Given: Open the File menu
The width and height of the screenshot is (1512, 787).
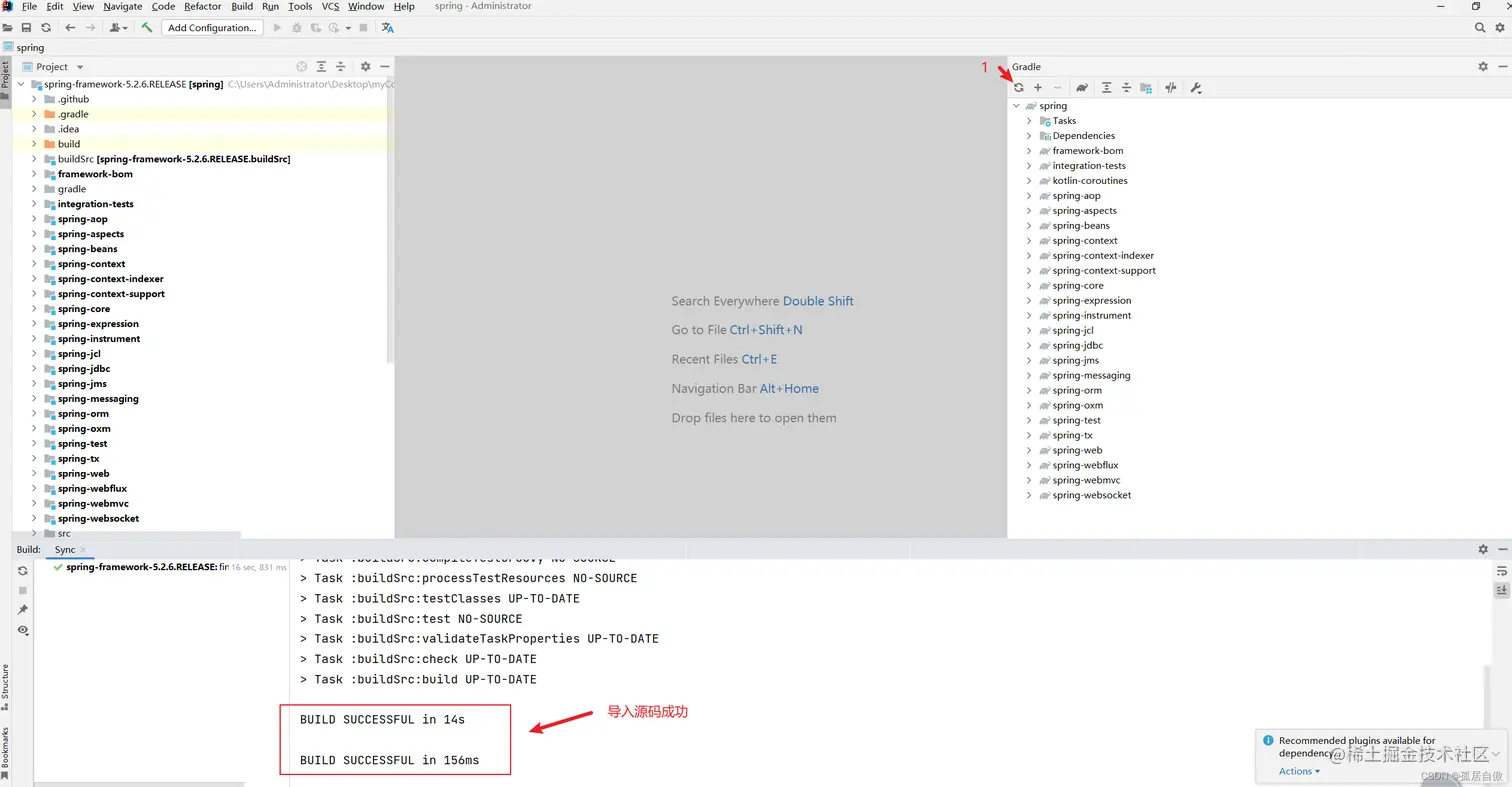Looking at the screenshot, I should (29, 6).
